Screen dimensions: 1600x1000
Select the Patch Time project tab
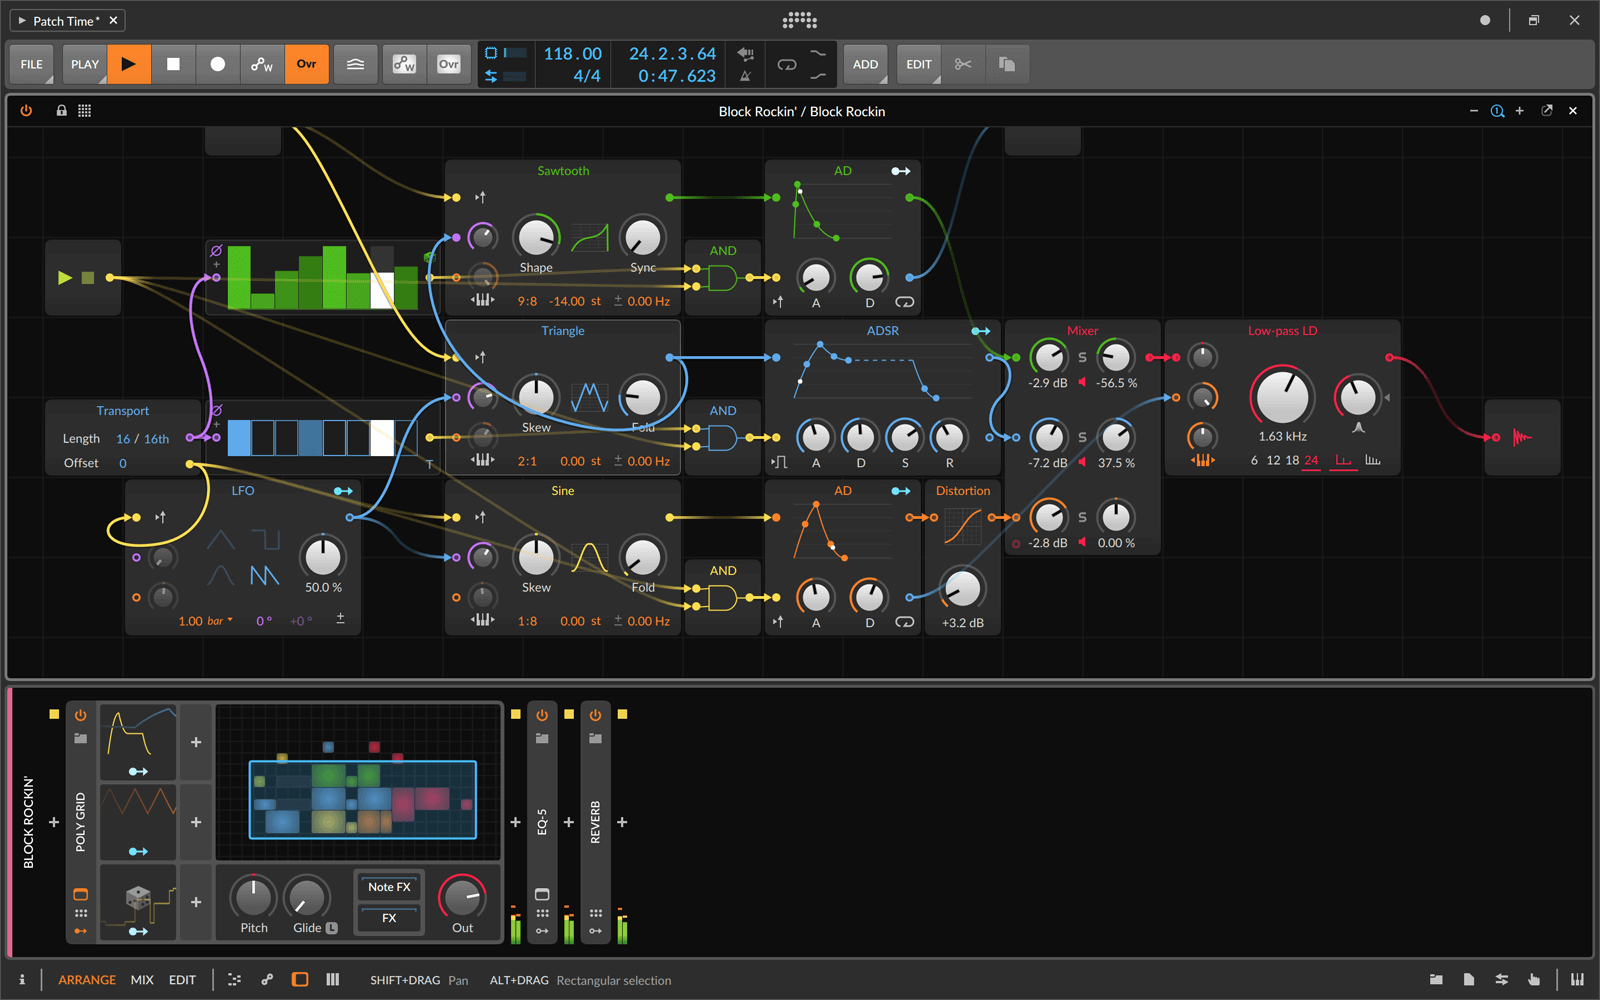pos(62,20)
